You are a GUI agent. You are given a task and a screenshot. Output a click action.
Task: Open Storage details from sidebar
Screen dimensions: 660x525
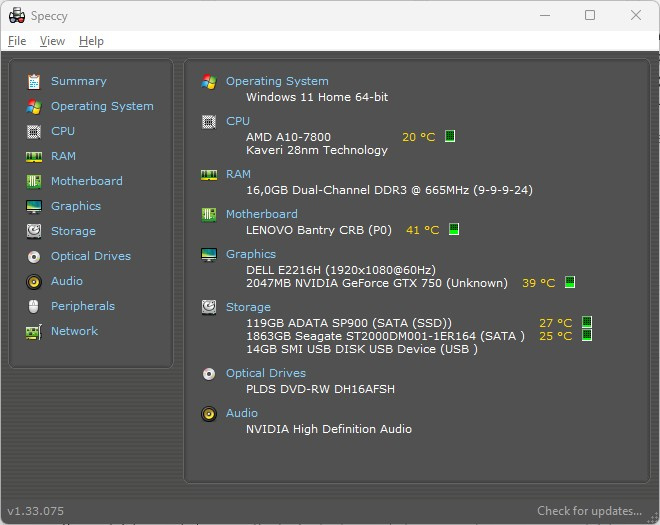coord(73,231)
